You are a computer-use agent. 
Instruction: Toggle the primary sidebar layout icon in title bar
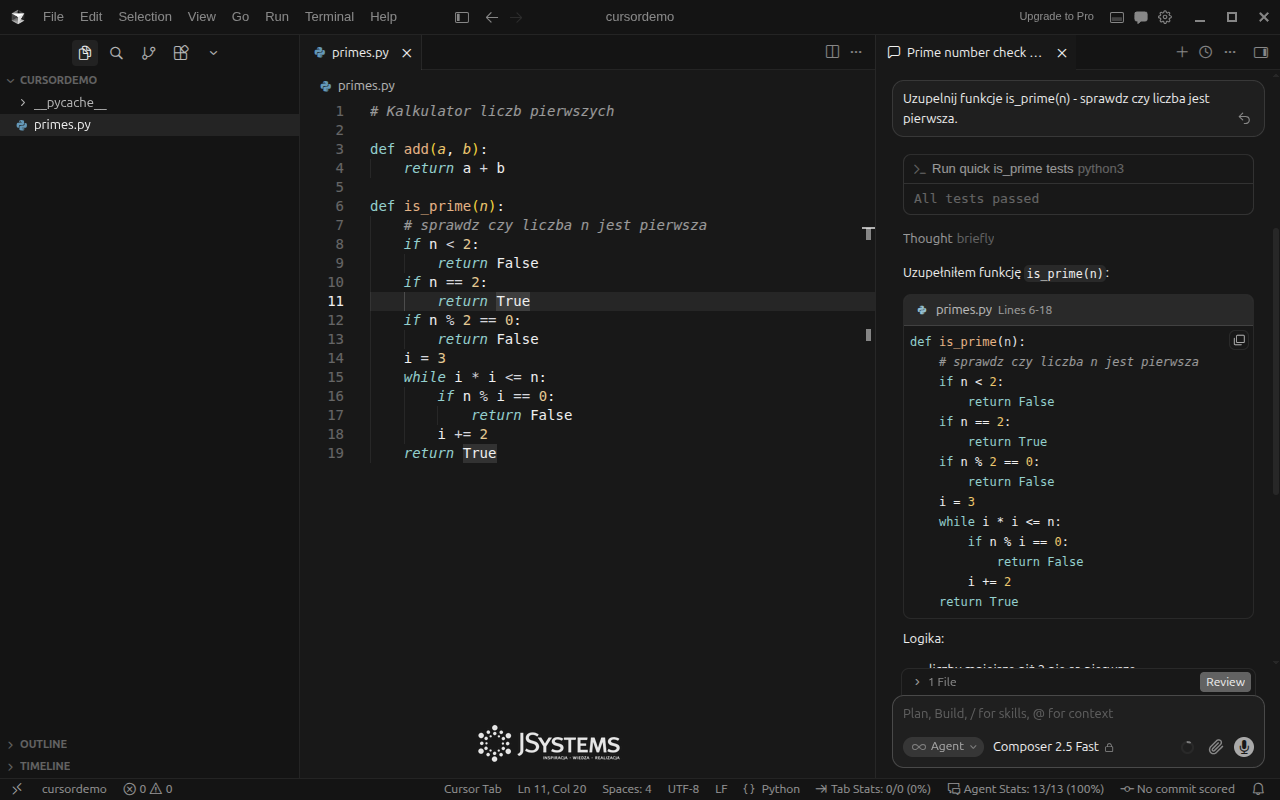coord(461,17)
